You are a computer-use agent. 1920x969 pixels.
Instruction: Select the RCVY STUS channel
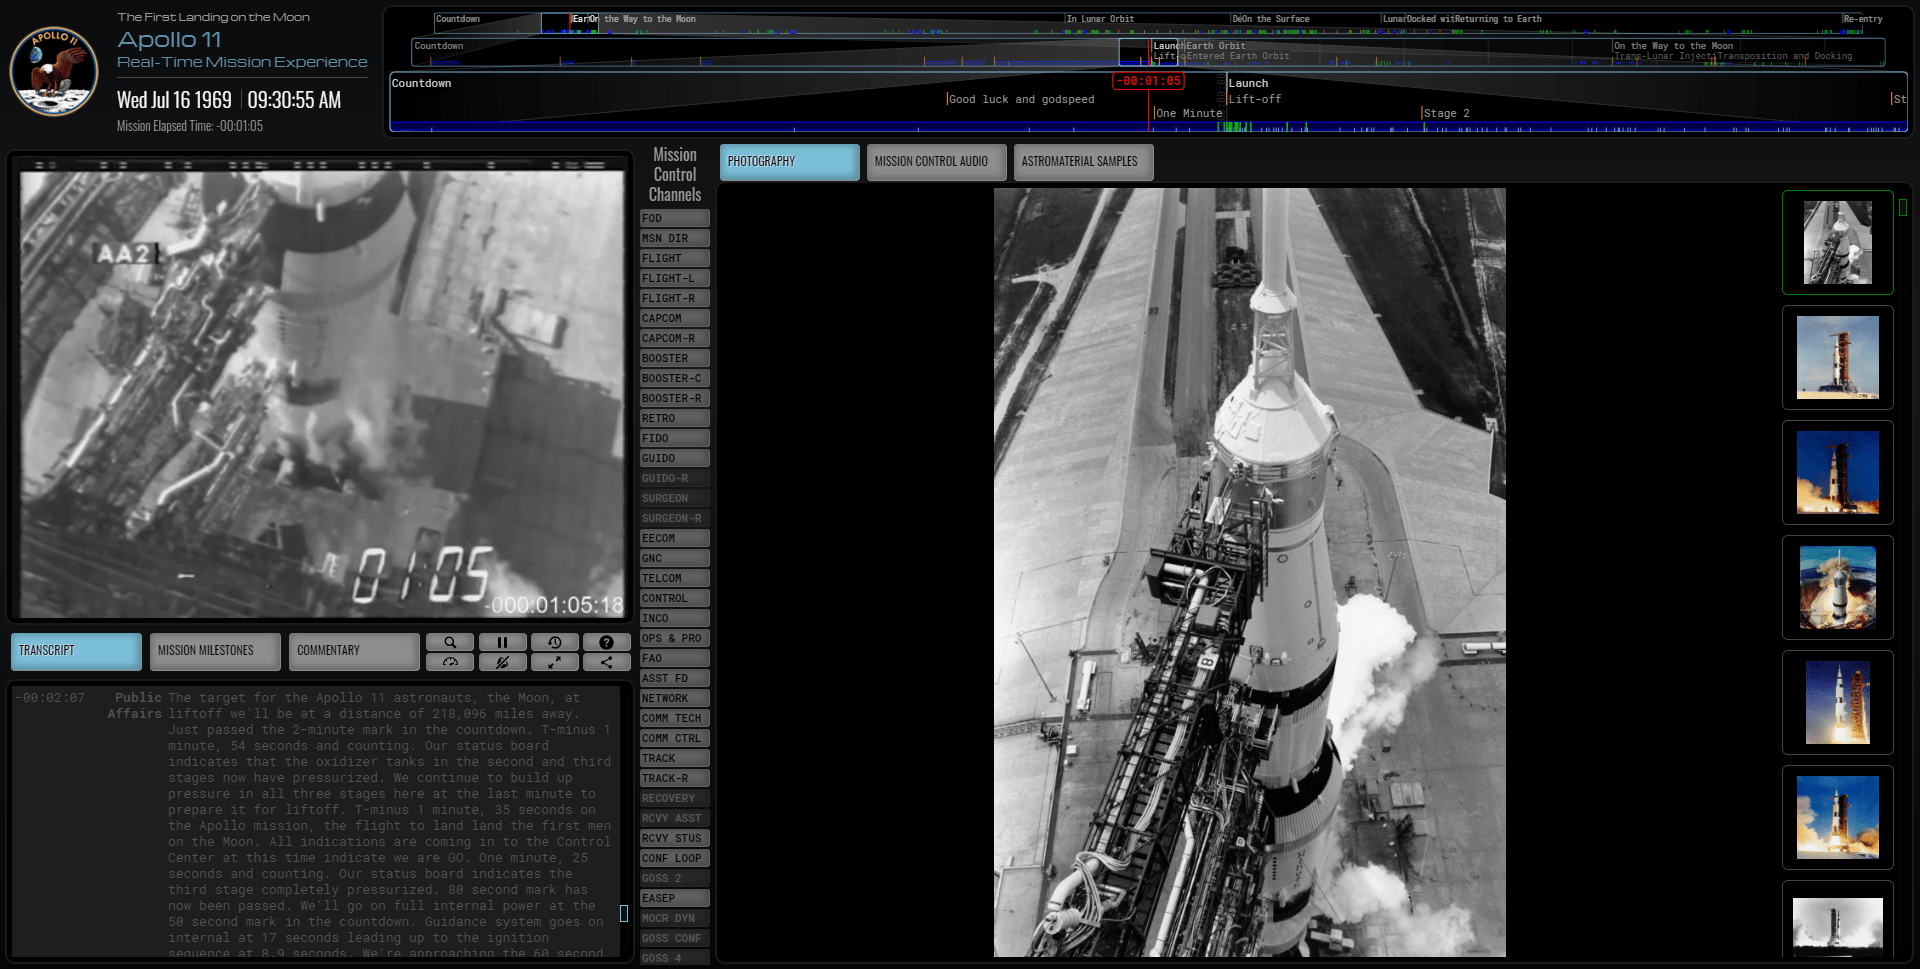675,838
